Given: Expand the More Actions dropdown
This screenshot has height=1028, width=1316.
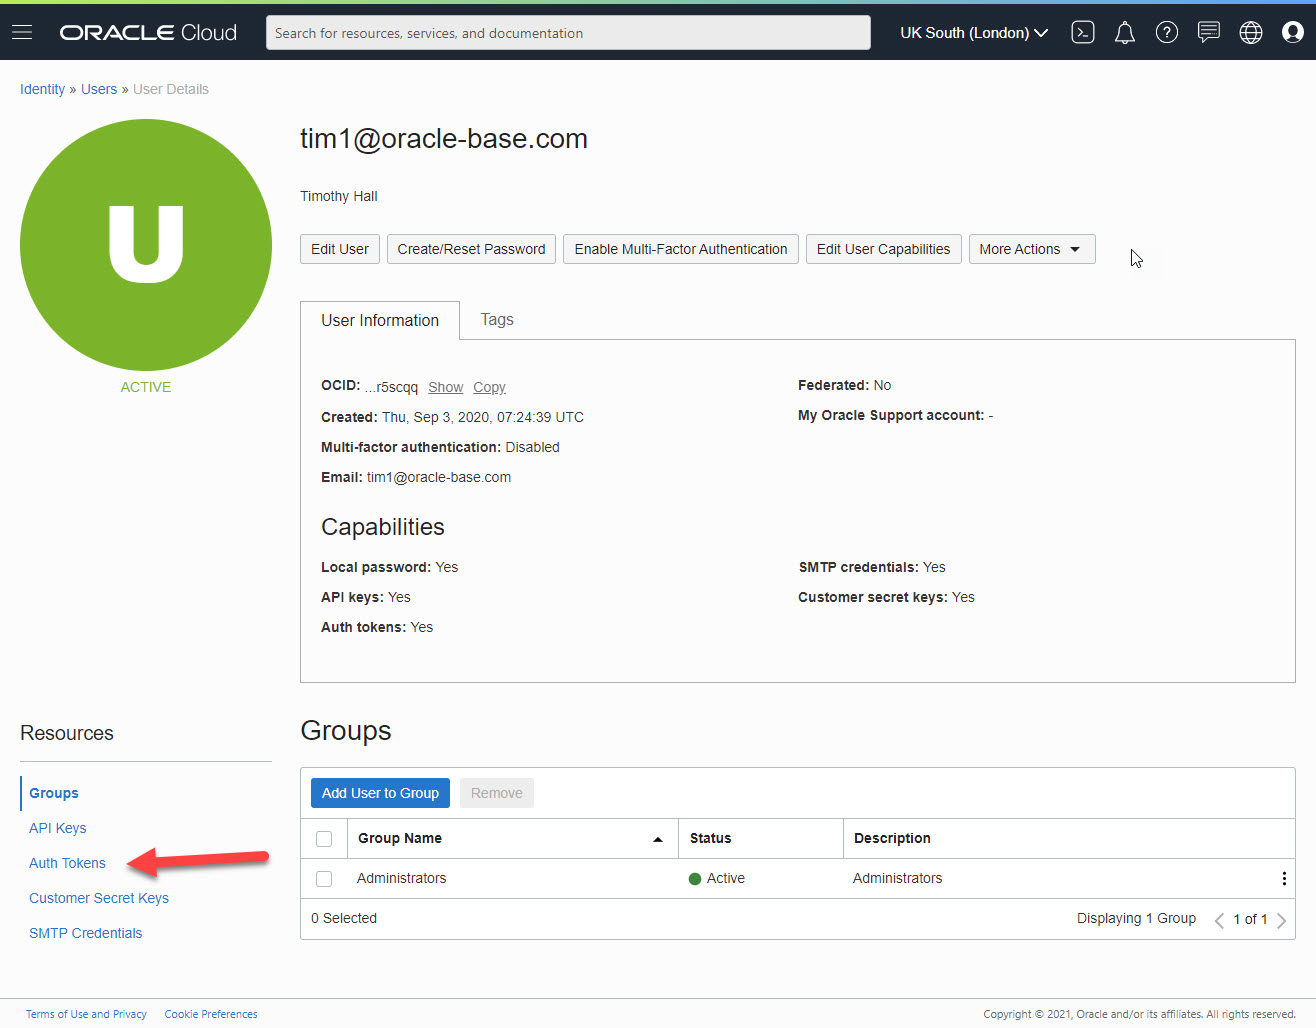Looking at the screenshot, I should click(x=1032, y=249).
